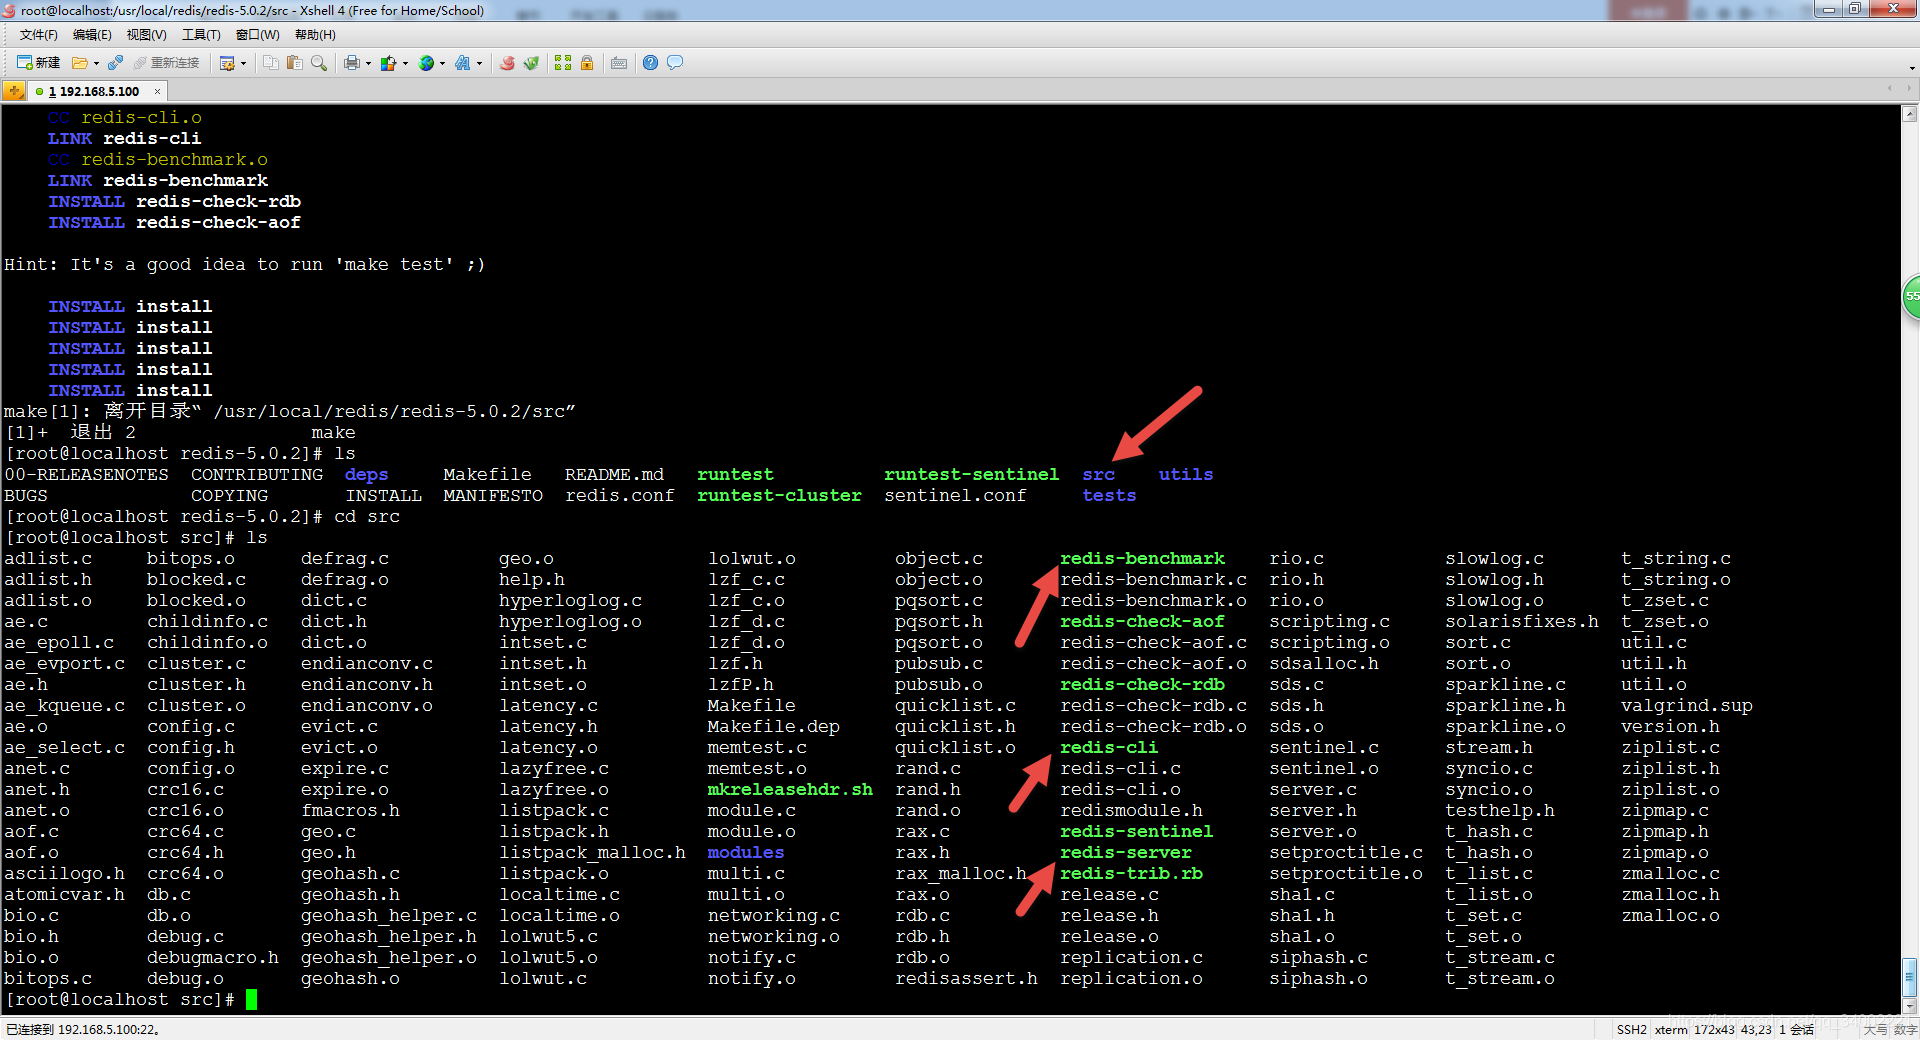Click 'mkreleasehdr.sh' file name
This screenshot has height=1040, width=1920.
click(x=790, y=790)
